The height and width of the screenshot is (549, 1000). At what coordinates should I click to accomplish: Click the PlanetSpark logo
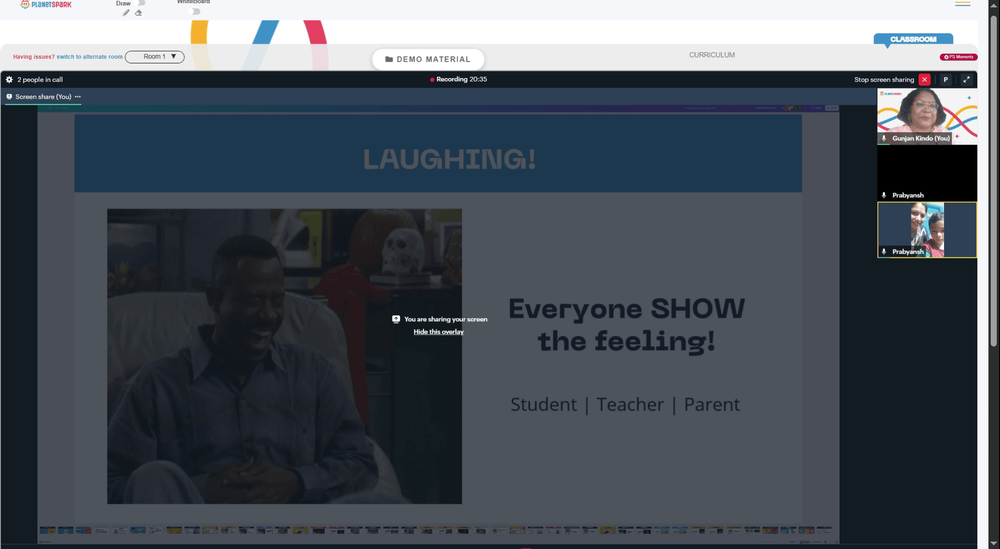click(x=46, y=4)
